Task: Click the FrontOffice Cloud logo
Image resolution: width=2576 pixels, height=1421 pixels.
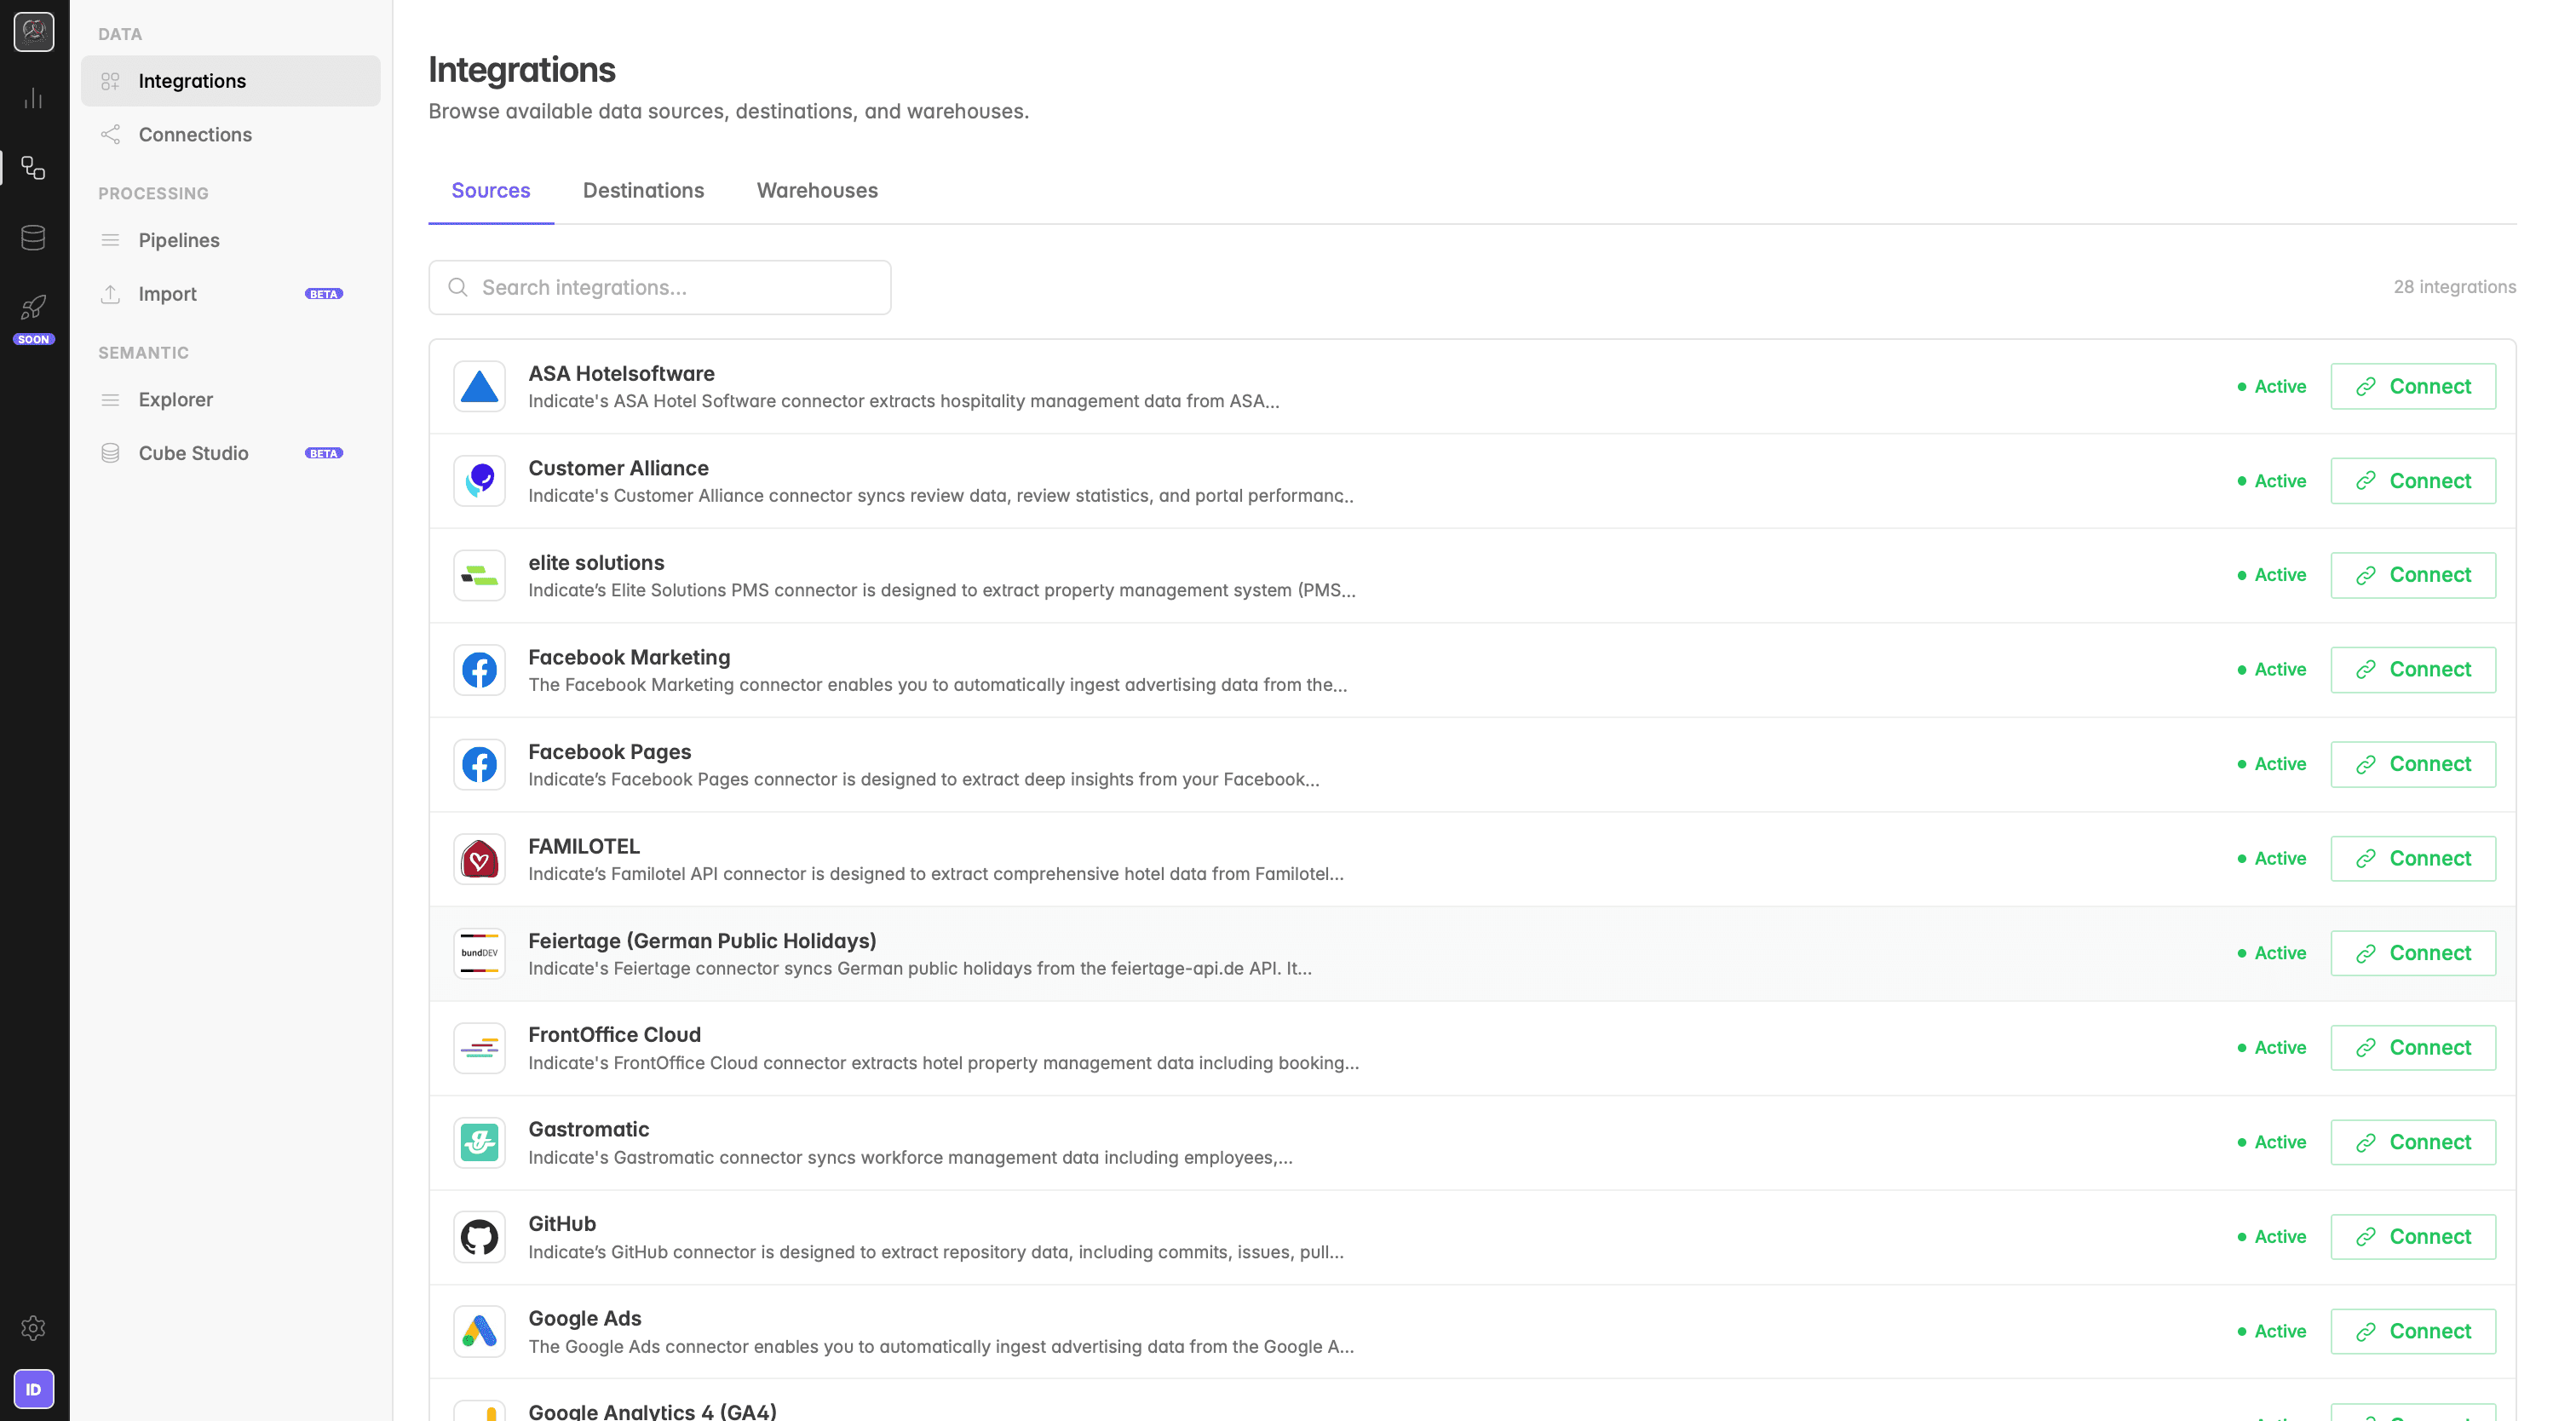Action: click(x=479, y=1048)
